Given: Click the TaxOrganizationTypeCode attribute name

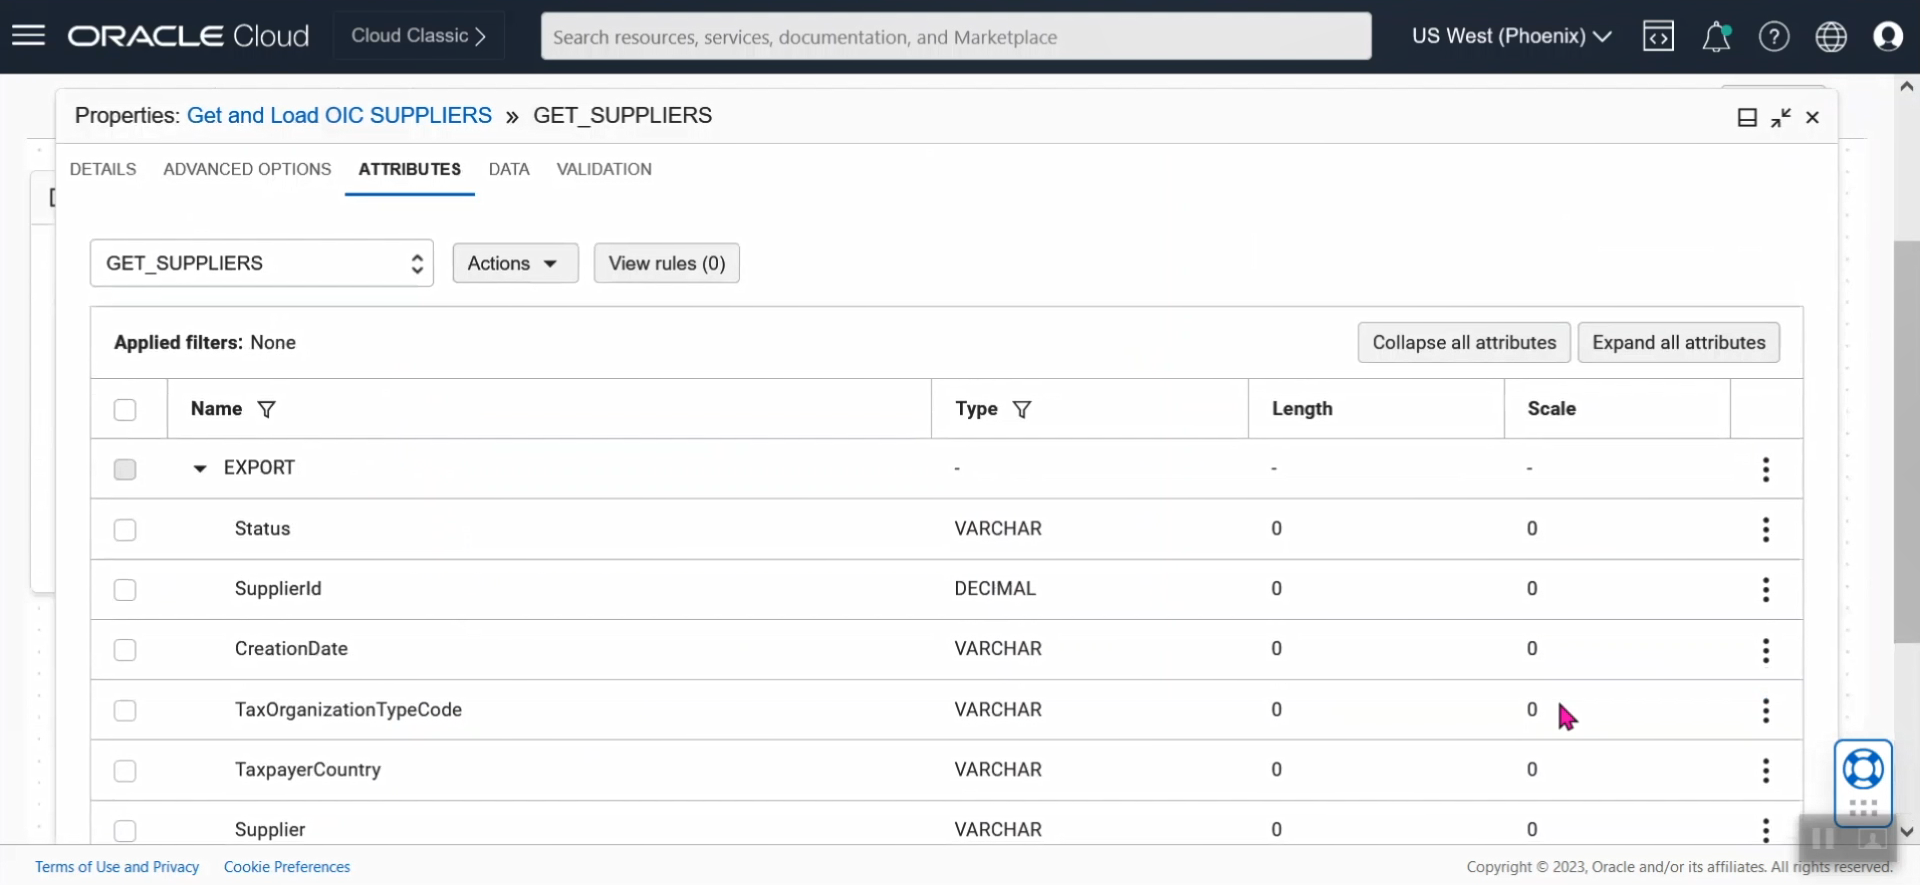Looking at the screenshot, I should click(348, 710).
